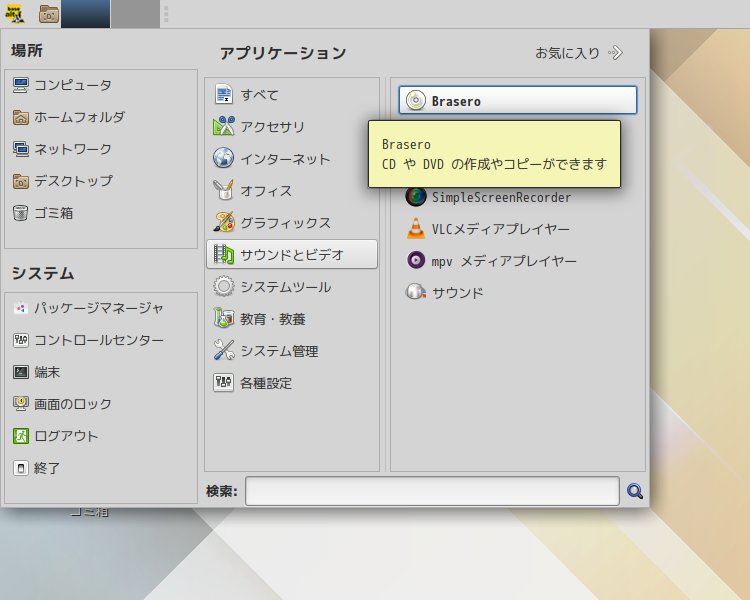Viewport: 750px width, 600px height.
Task: Click 画面のロック icon
Action: [x=21, y=404]
